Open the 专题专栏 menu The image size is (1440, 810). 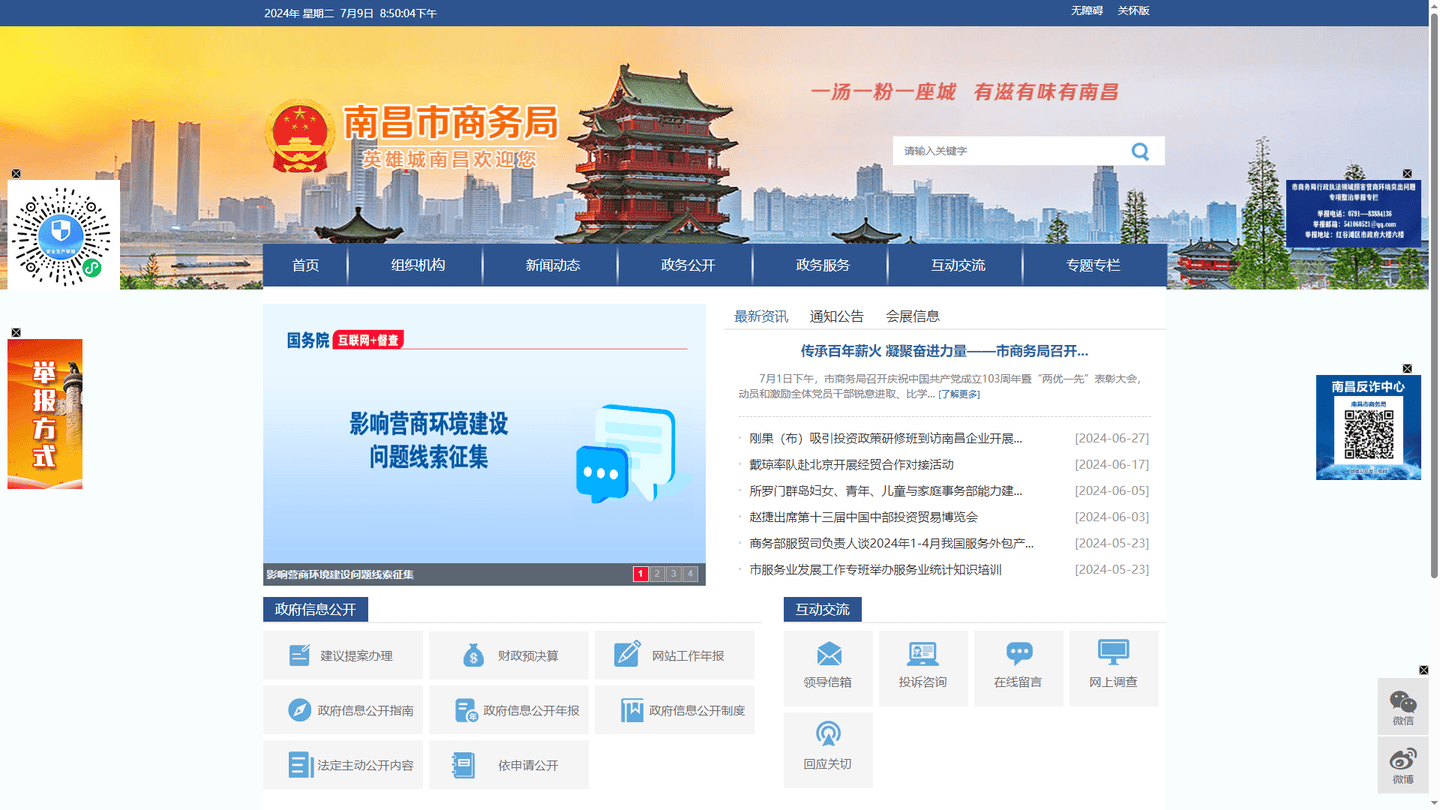point(1093,265)
